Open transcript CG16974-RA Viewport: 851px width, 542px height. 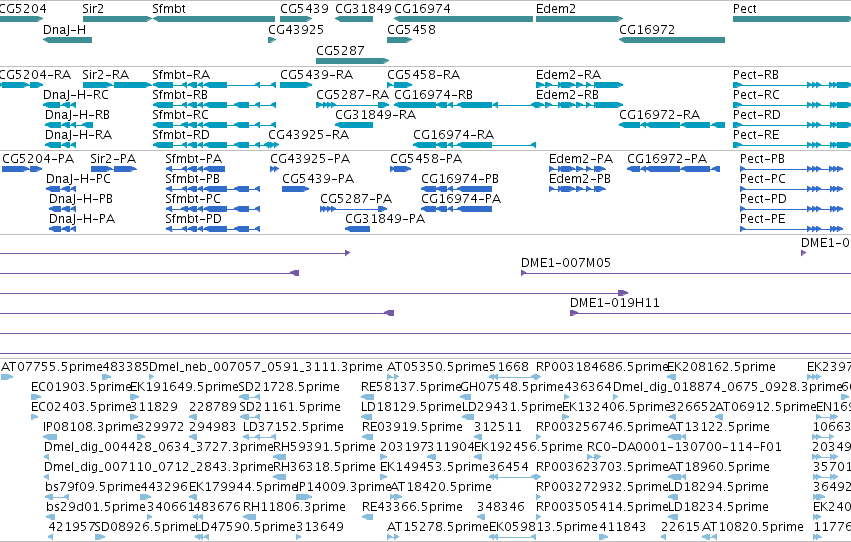(x=454, y=135)
